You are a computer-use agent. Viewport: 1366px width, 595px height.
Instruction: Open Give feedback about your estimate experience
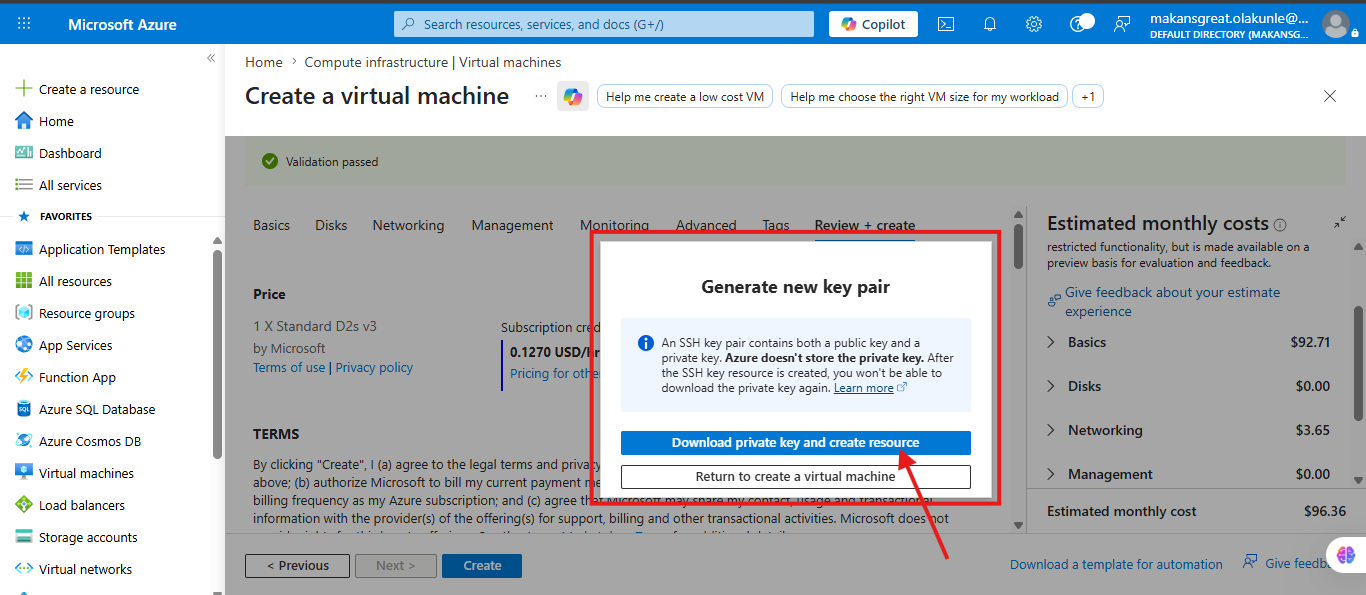click(1172, 302)
